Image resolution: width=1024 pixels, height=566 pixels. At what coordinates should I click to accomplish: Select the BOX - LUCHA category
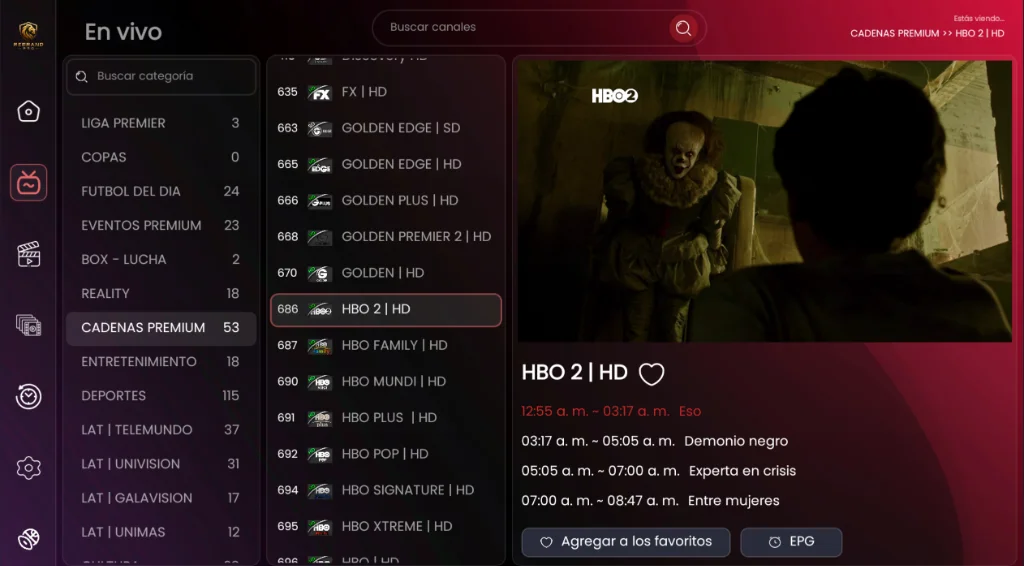coord(161,259)
